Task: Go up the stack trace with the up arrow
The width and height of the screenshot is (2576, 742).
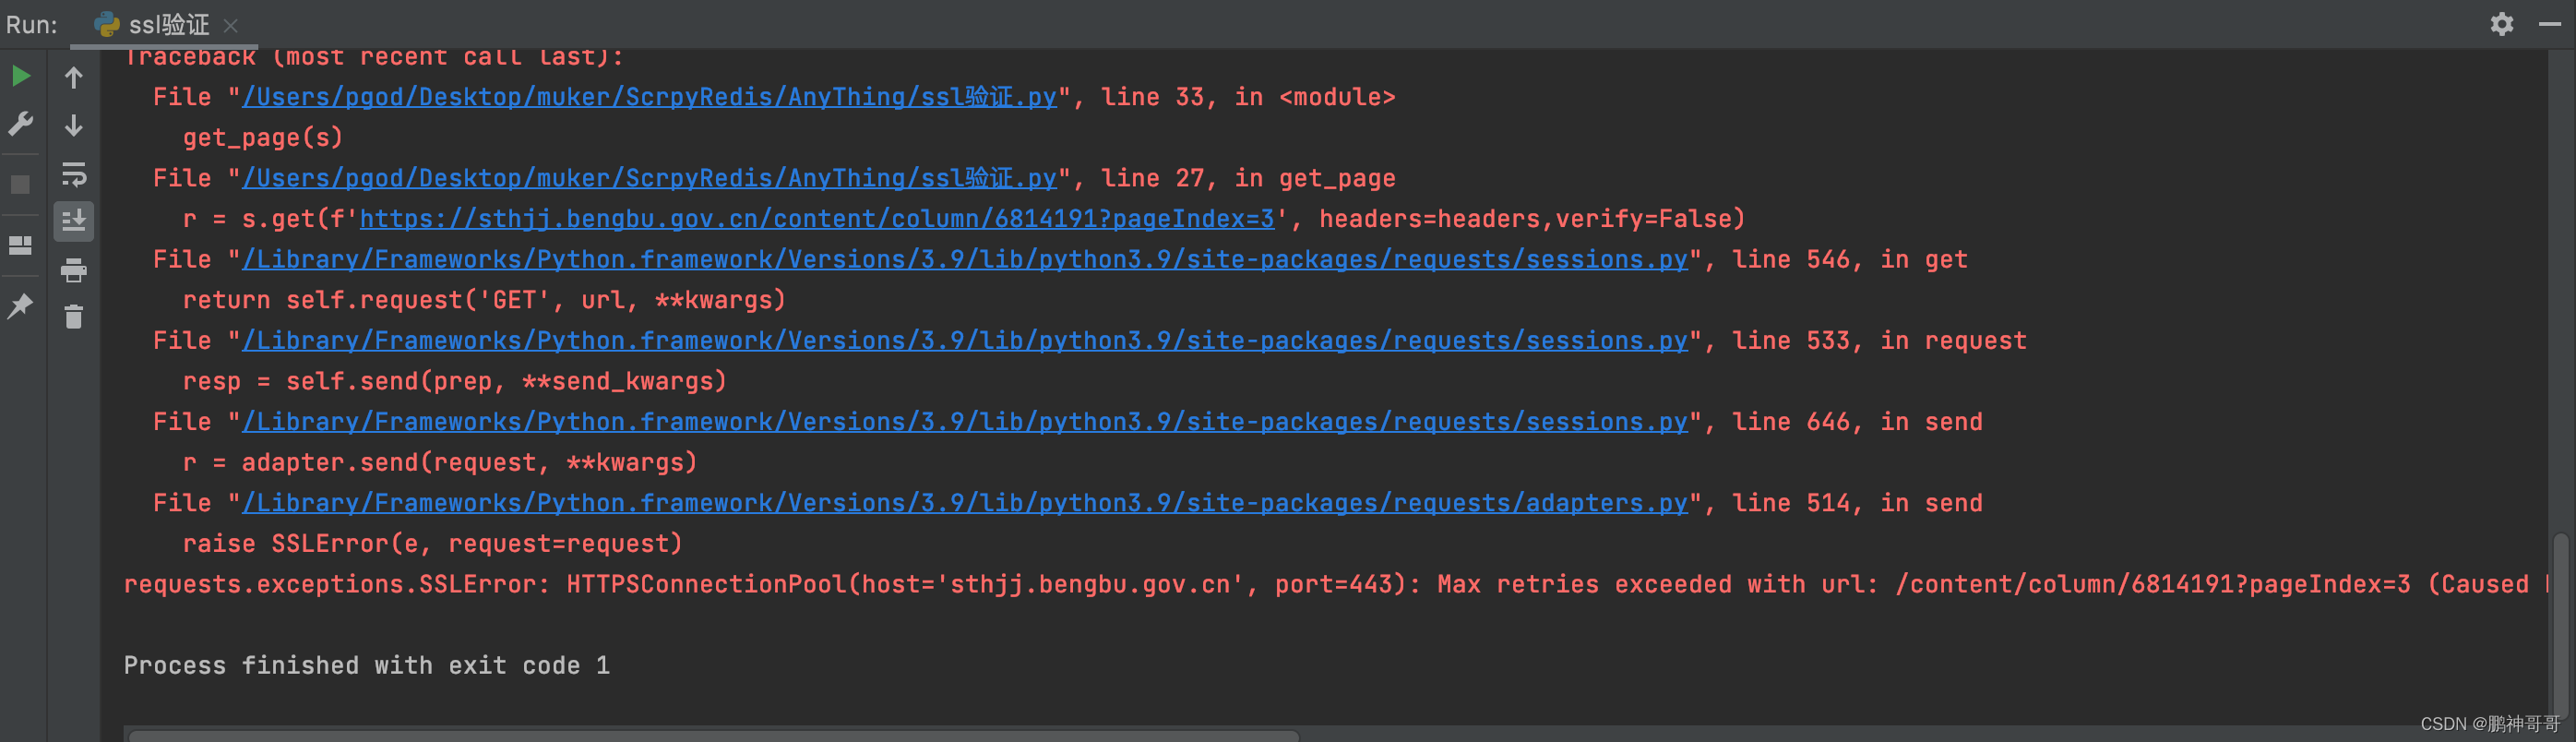Action: (74, 77)
